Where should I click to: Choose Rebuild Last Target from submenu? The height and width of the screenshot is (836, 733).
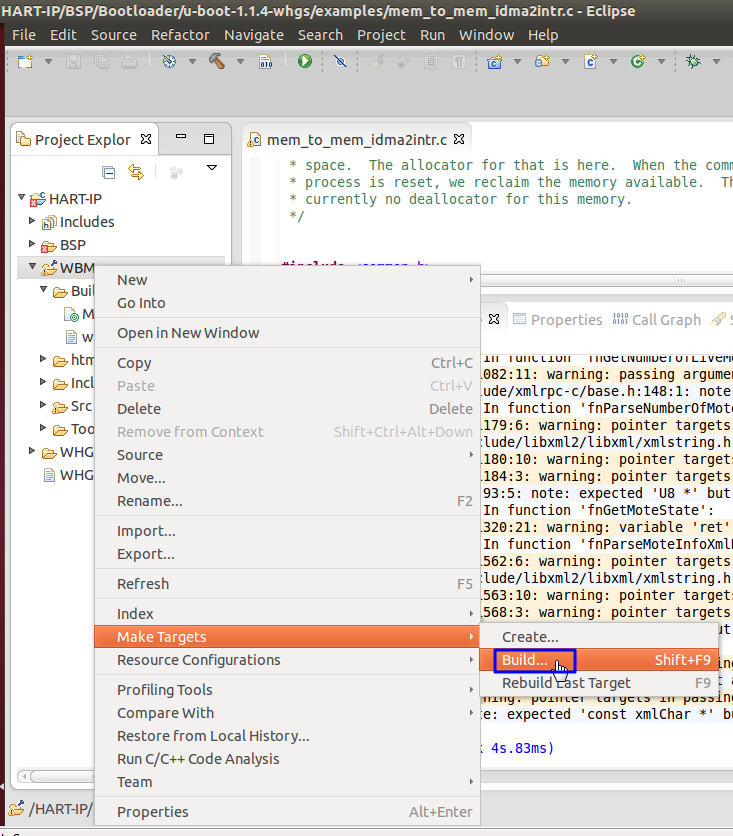pyautogui.click(x=566, y=683)
